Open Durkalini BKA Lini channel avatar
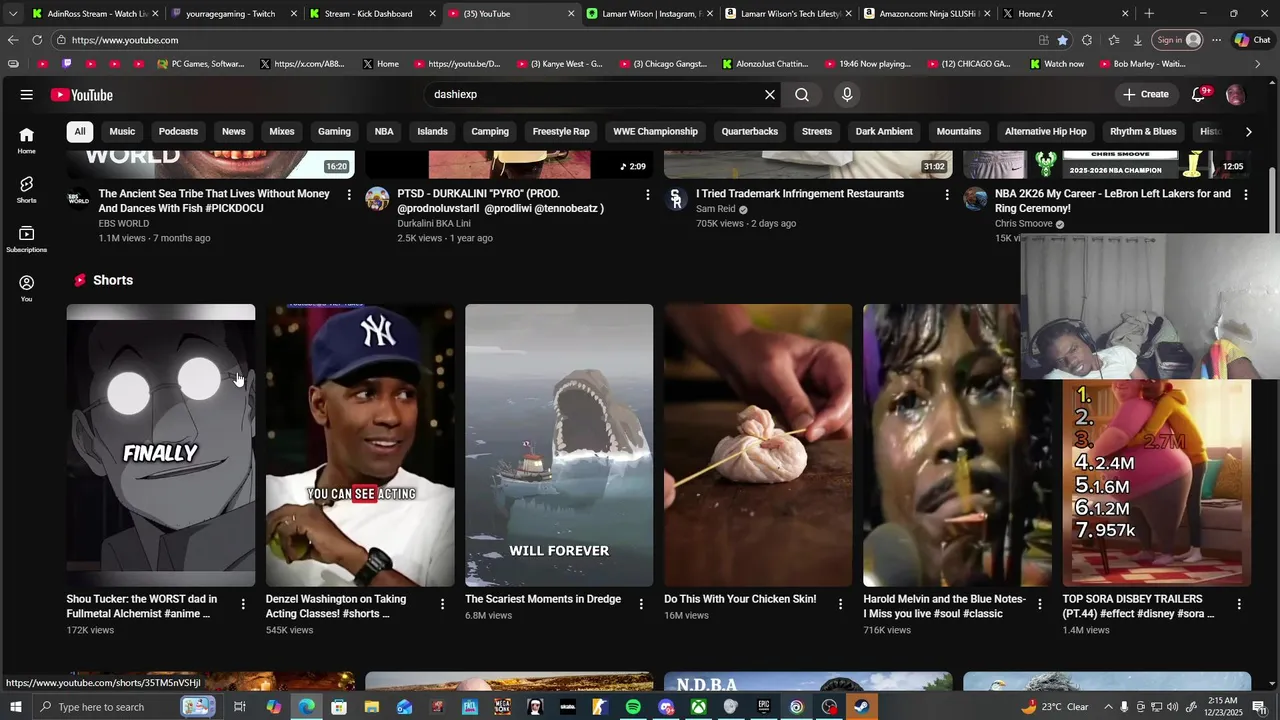Screen dimensions: 1280x720 [x=377, y=198]
